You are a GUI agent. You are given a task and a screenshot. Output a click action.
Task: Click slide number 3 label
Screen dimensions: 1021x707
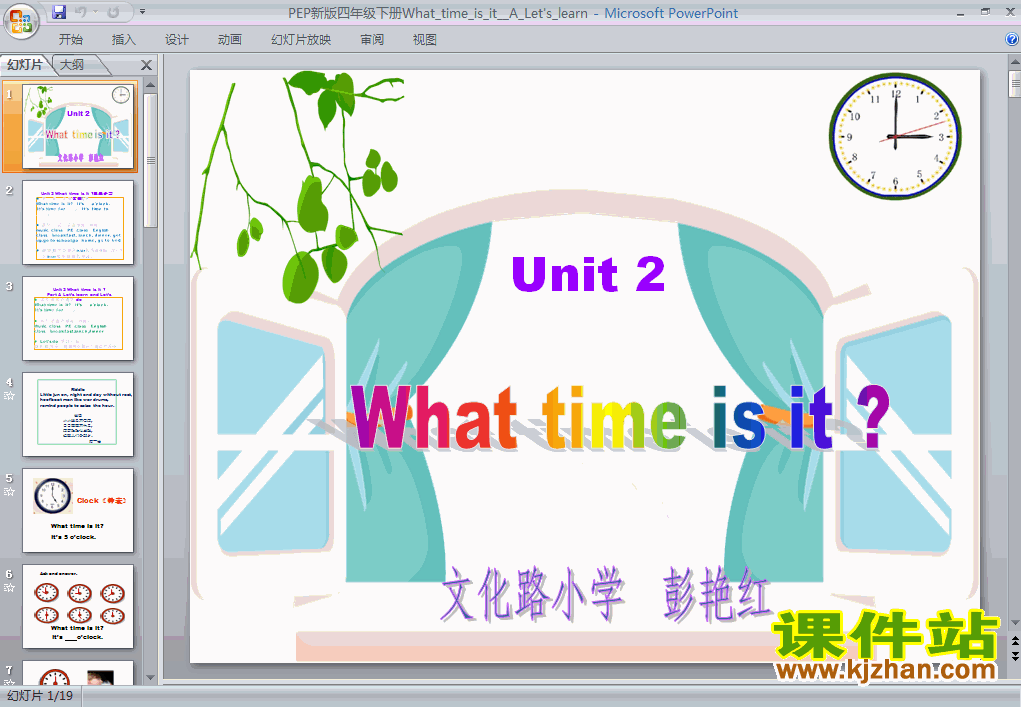click(x=9, y=286)
